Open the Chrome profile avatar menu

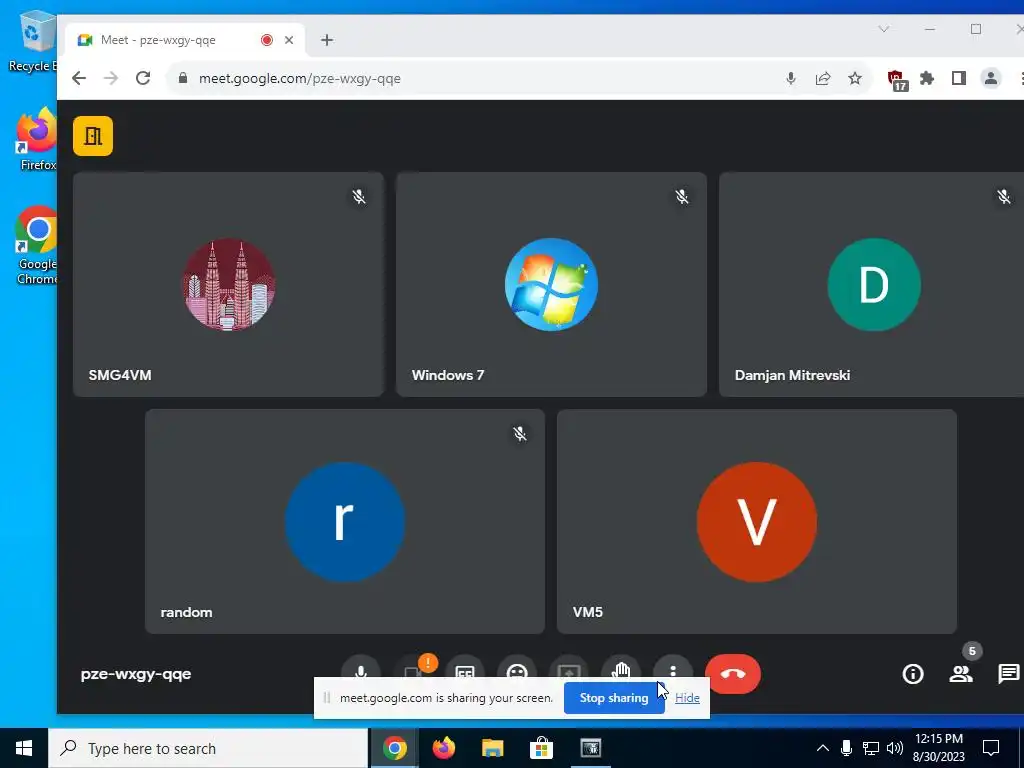pyautogui.click(x=991, y=78)
